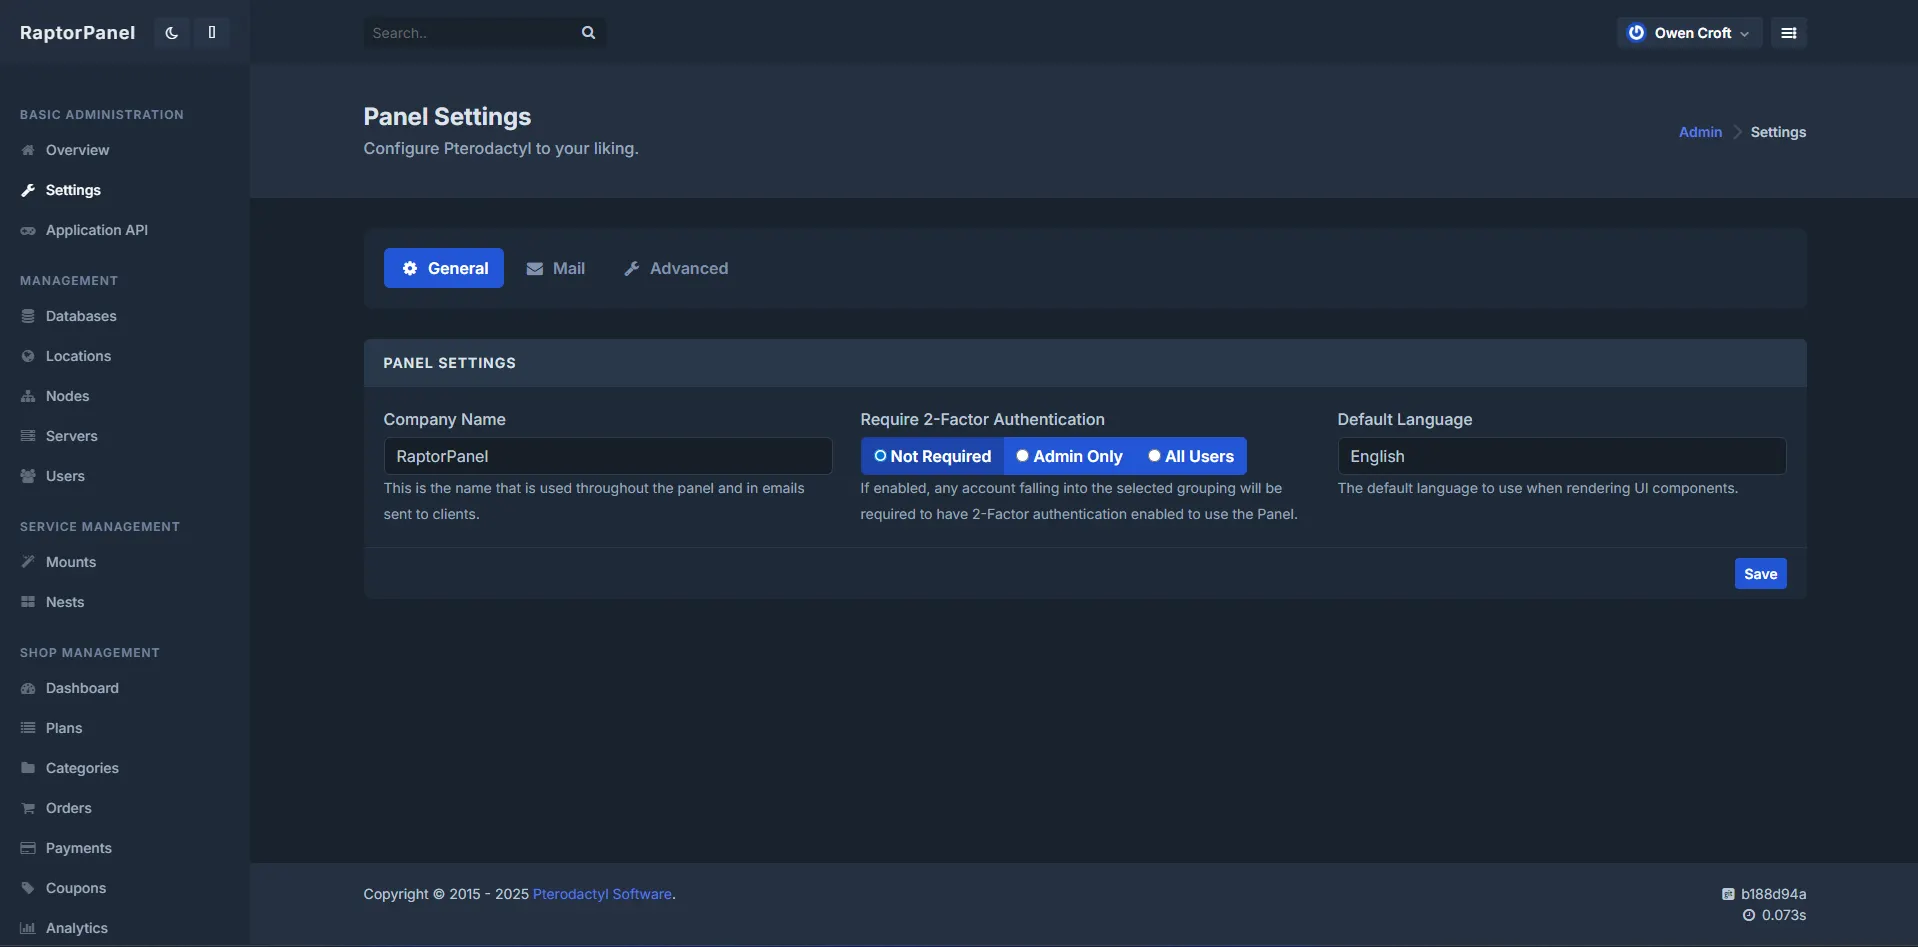Open the Servers page
This screenshot has height=947, width=1918.
(x=71, y=436)
